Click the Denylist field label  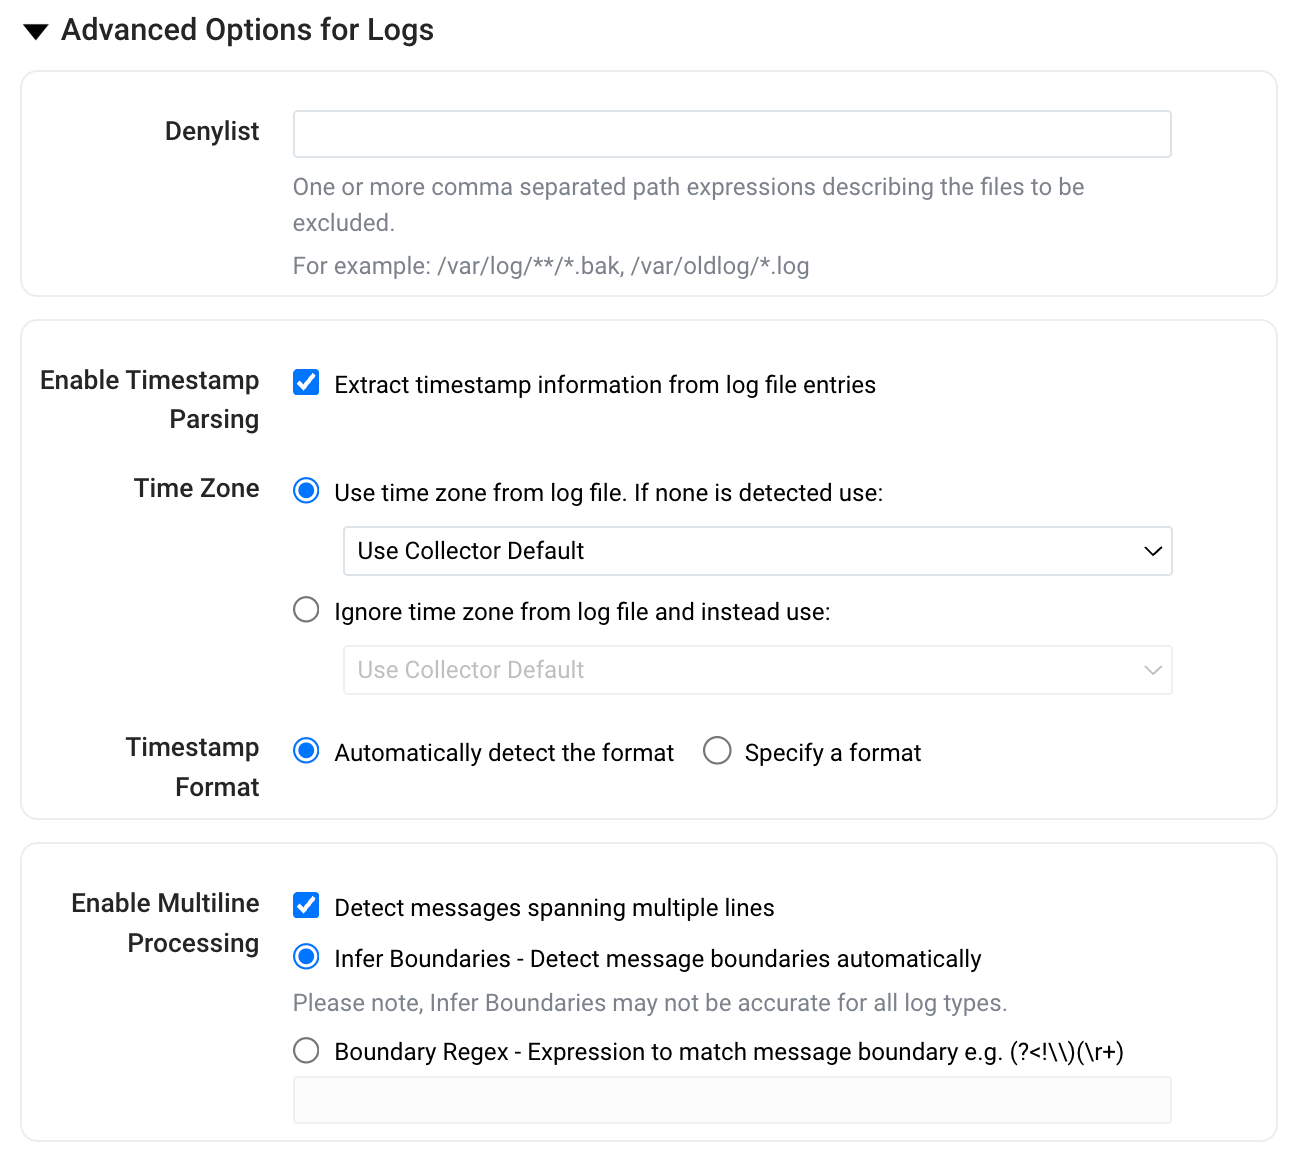click(211, 131)
